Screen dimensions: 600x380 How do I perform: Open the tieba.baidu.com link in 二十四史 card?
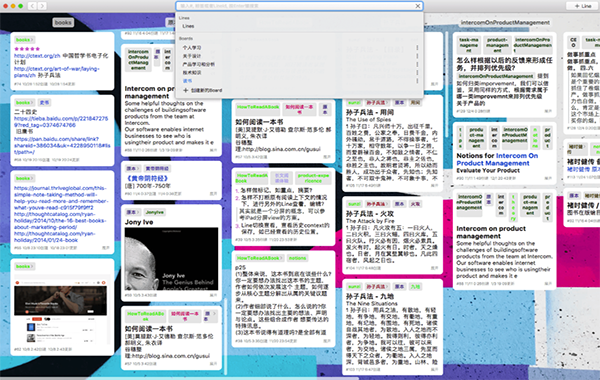pos(61,122)
